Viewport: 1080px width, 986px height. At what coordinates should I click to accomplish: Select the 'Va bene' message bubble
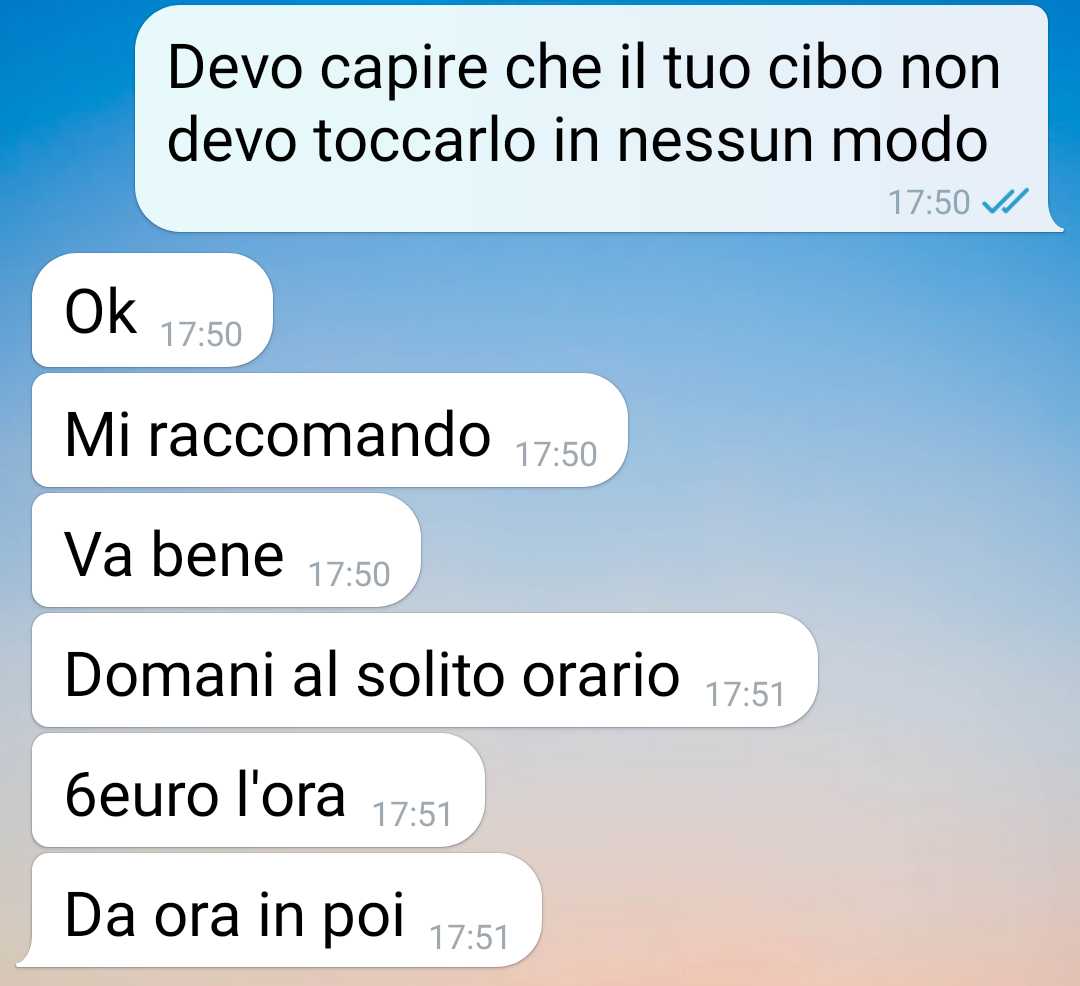pyautogui.click(x=226, y=550)
